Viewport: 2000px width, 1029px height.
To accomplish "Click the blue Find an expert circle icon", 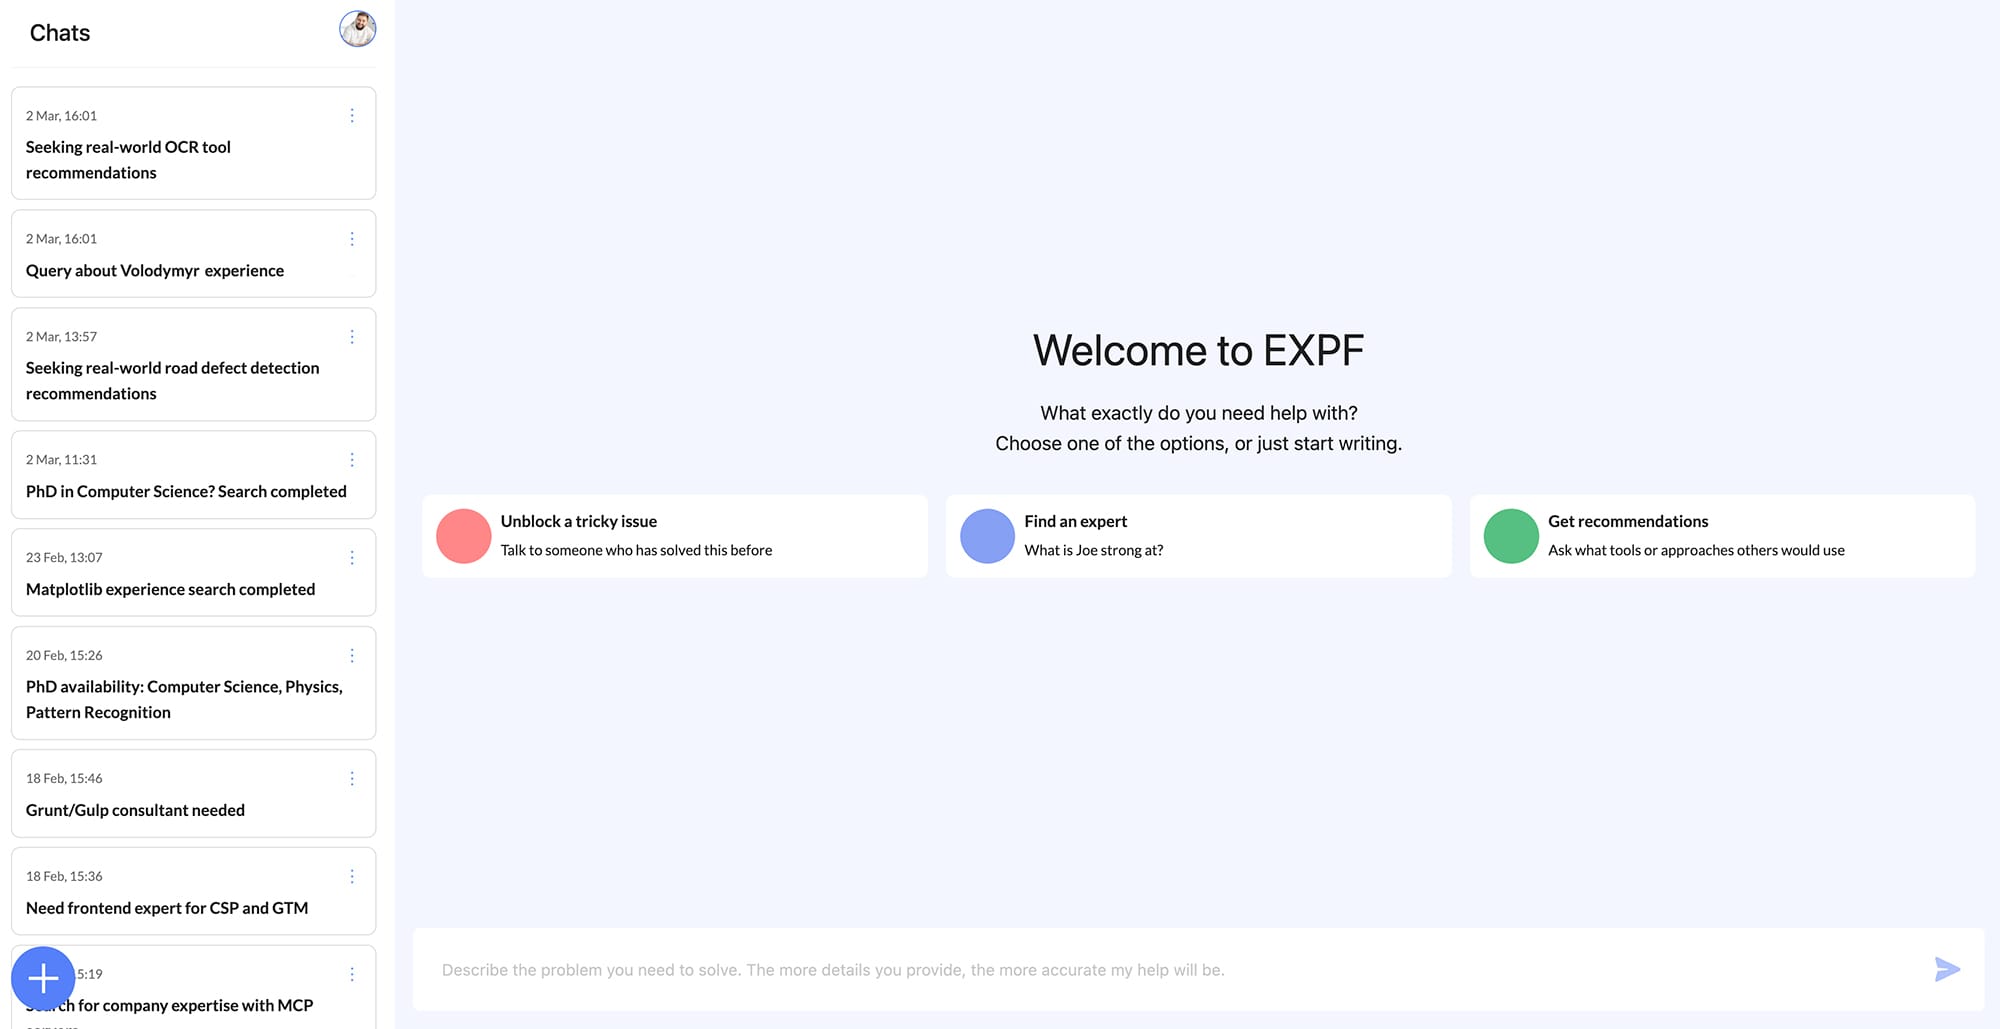I will (x=987, y=536).
